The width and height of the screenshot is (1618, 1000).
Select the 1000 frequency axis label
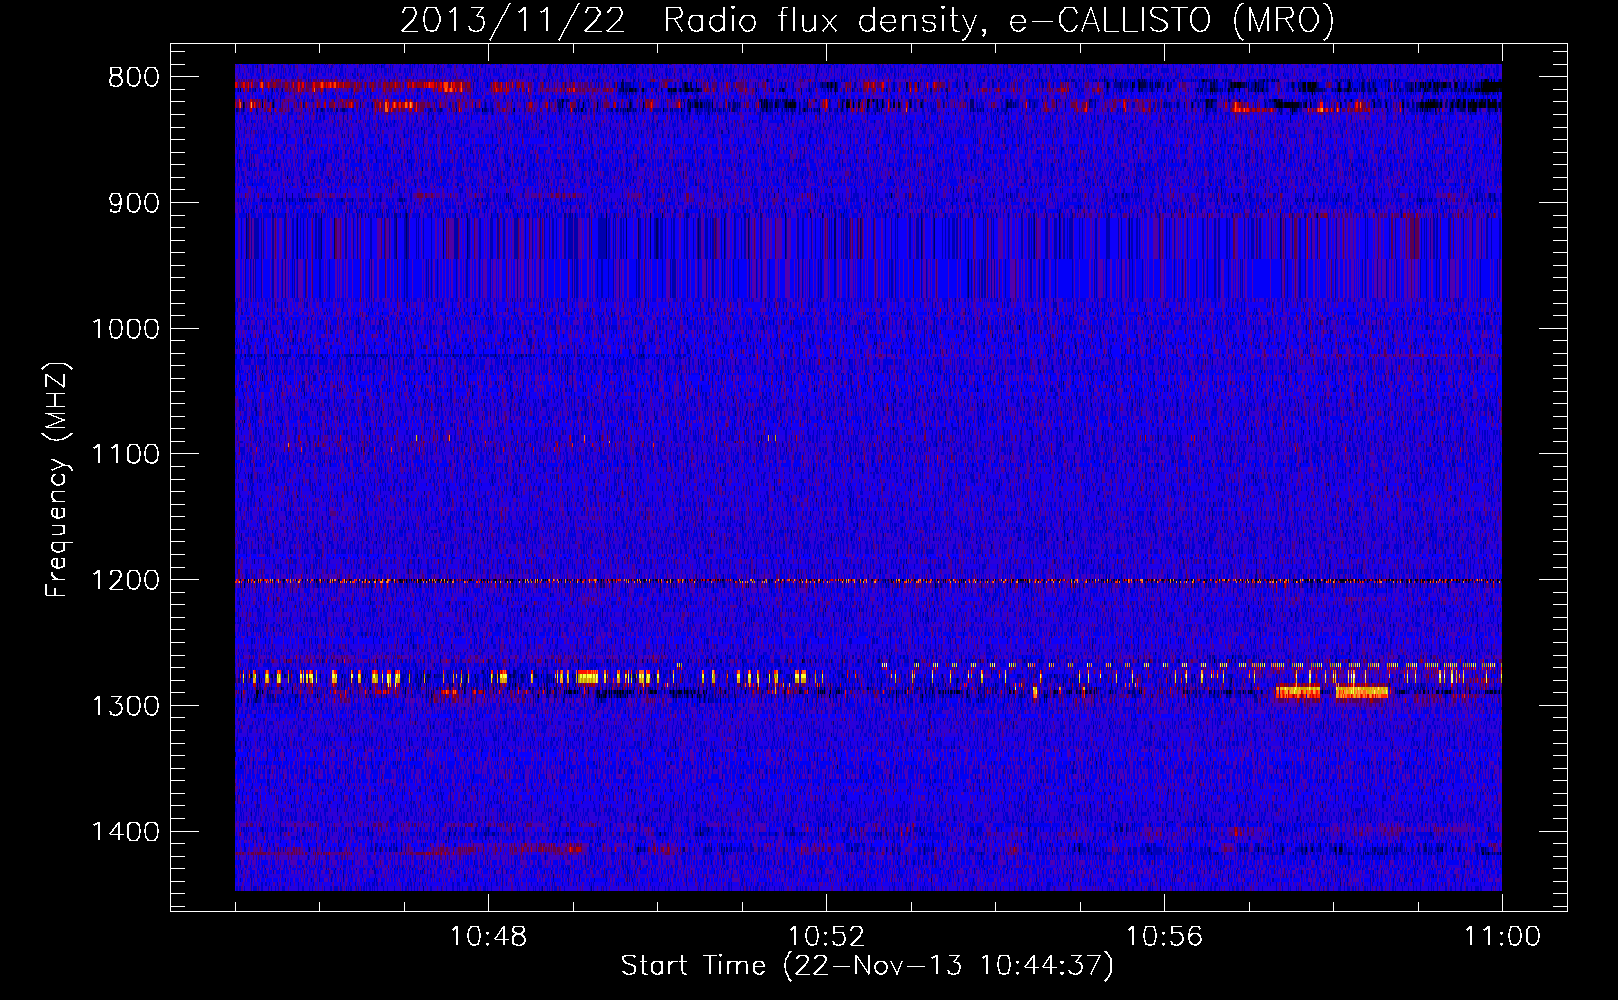(126, 329)
